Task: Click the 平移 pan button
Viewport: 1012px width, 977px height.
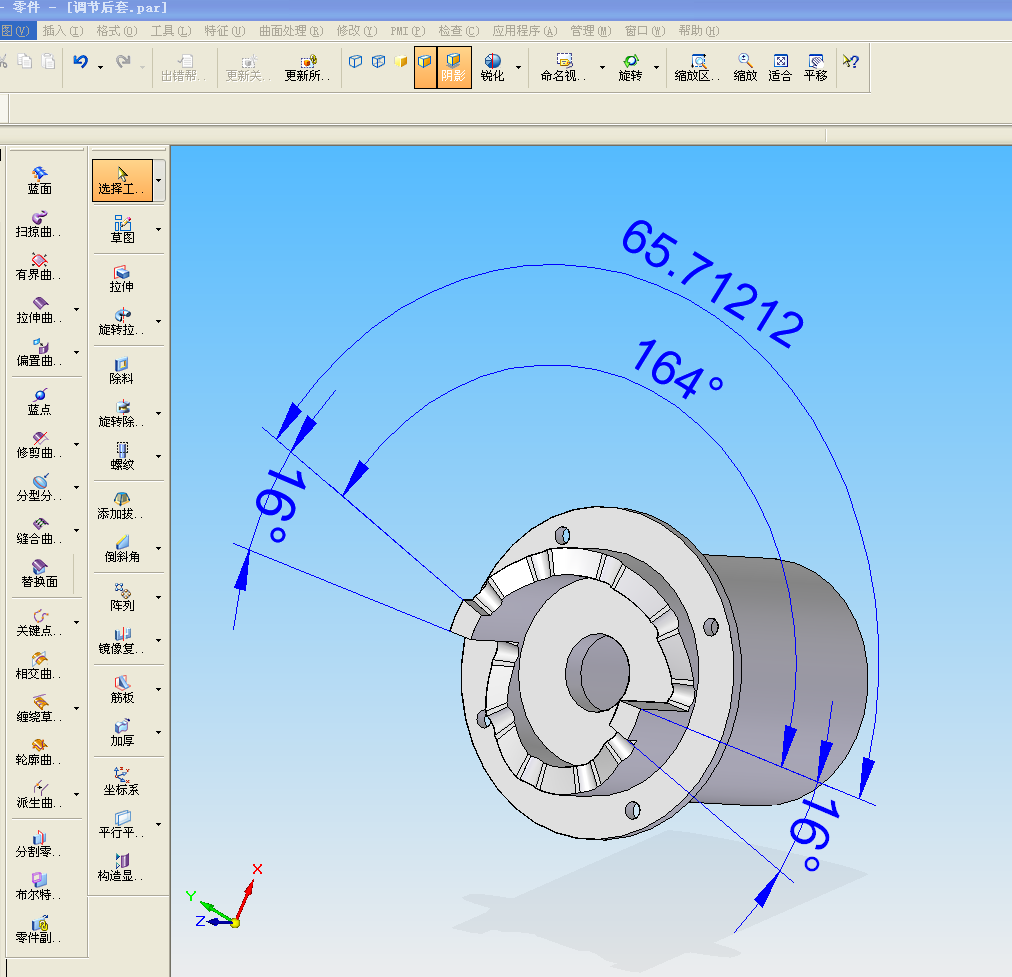Action: 816,67
